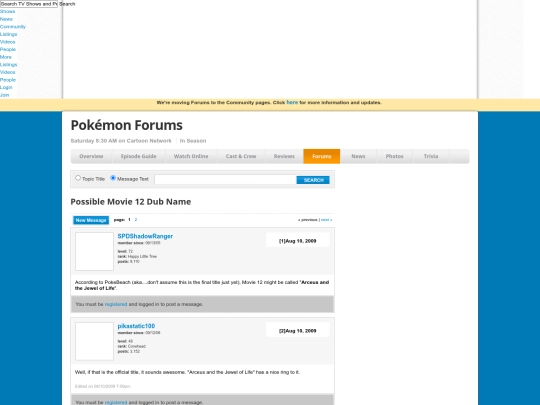The width and height of the screenshot is (540, 405).
Task: Open the Cast & Crew tab
Action: click(x=241, y=156)
